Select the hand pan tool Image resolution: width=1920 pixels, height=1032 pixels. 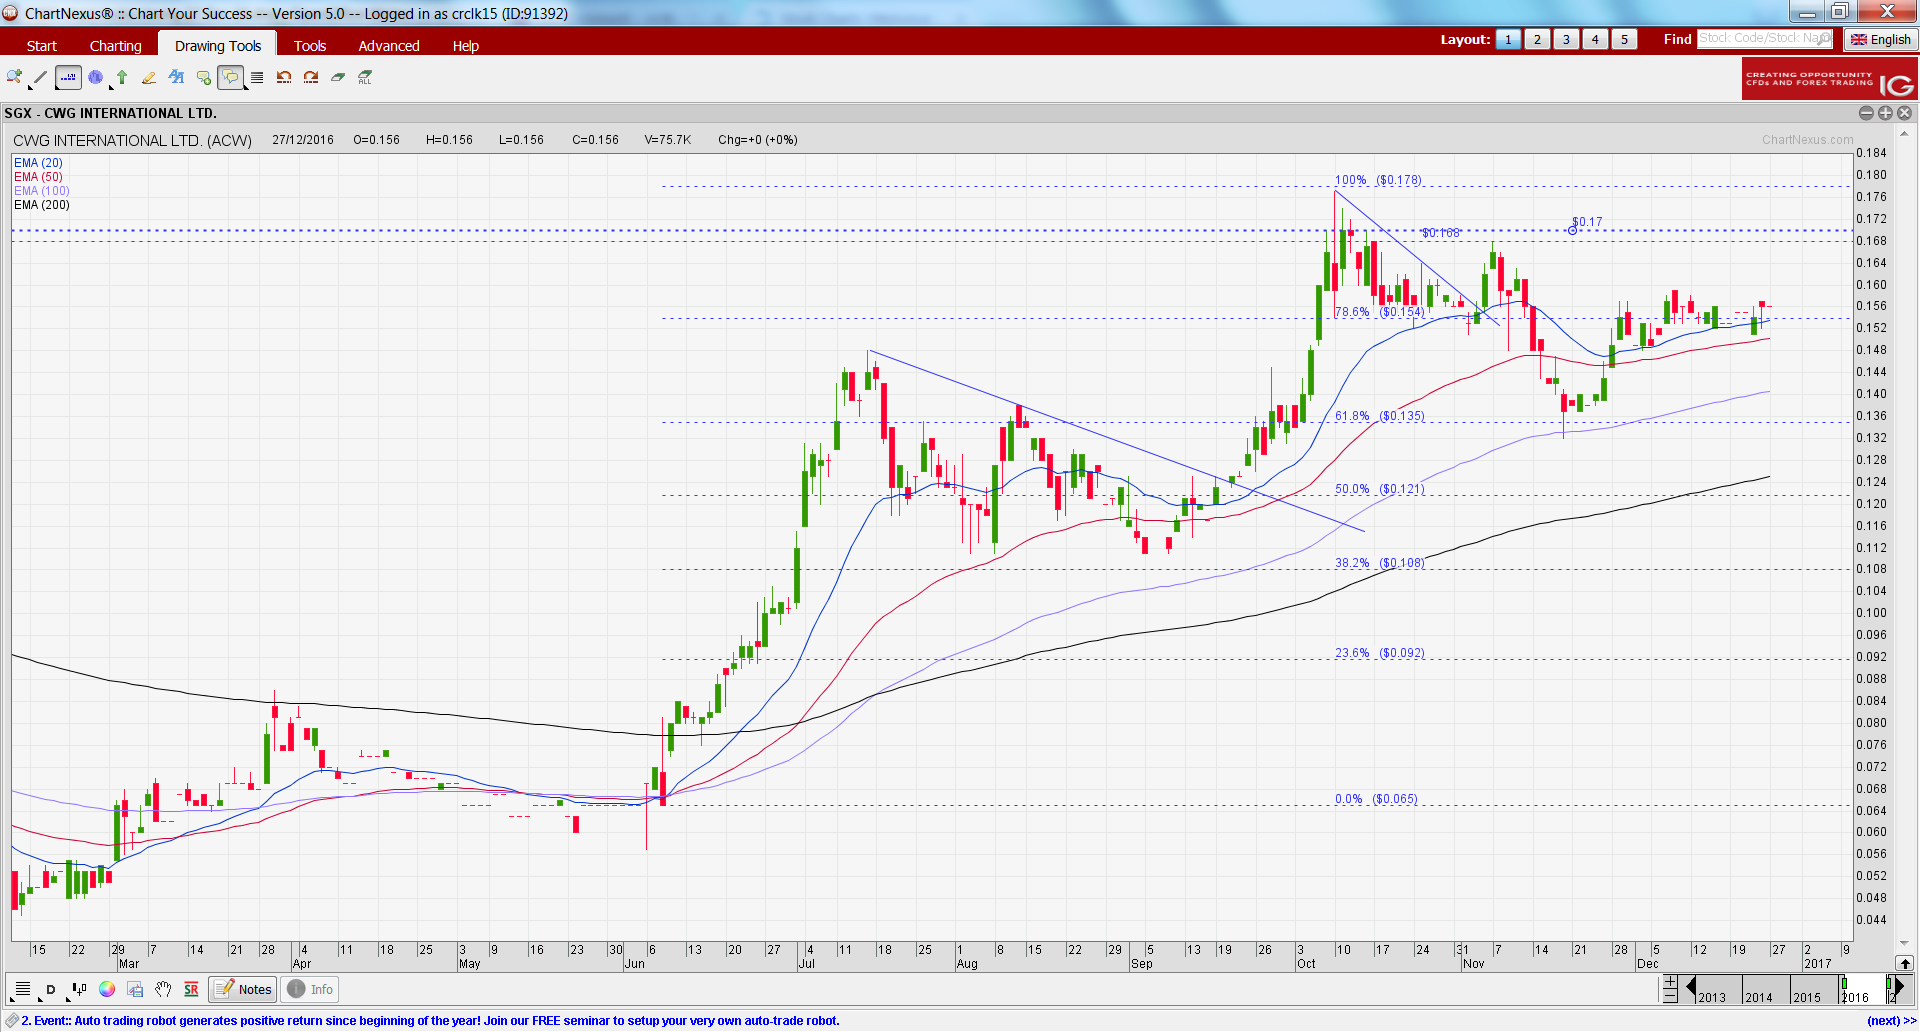pyautogui.click(x=163, y=989)
